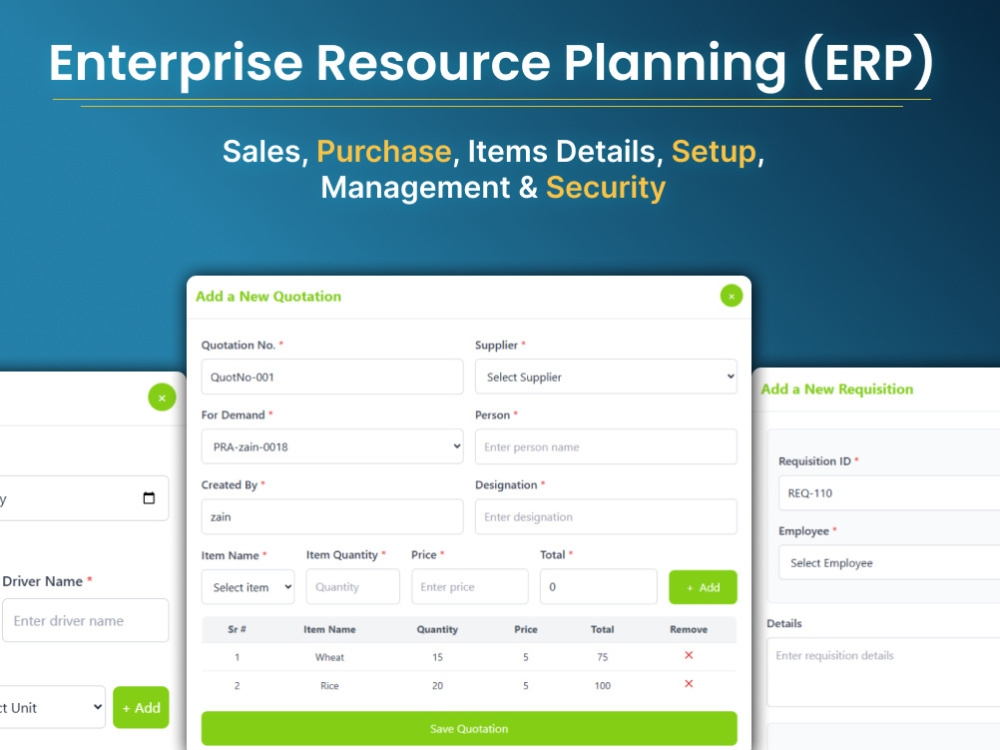Close the left panel with green X
This screenshot has height=750, width=1000.
[162, 397]
